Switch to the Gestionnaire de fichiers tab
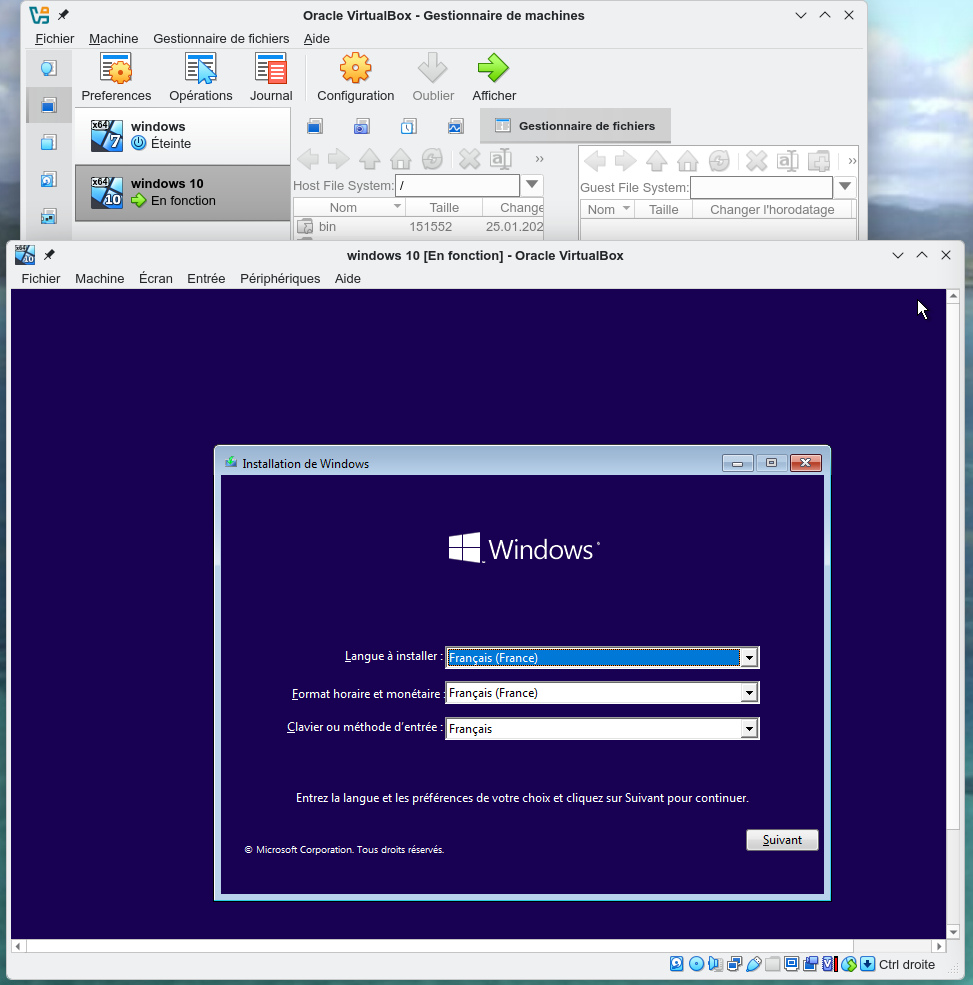 tap(575, 126)
